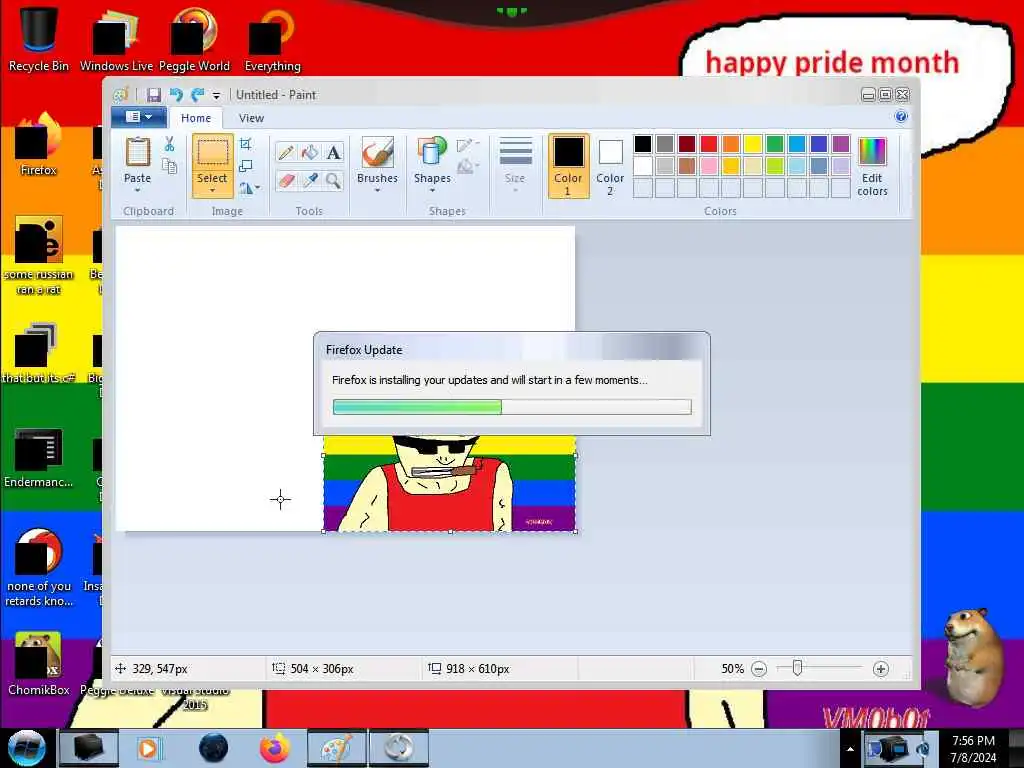Select the Pencil tool
The height and width of the screenshot is (768, 1024).
click(x=285, y=153)
